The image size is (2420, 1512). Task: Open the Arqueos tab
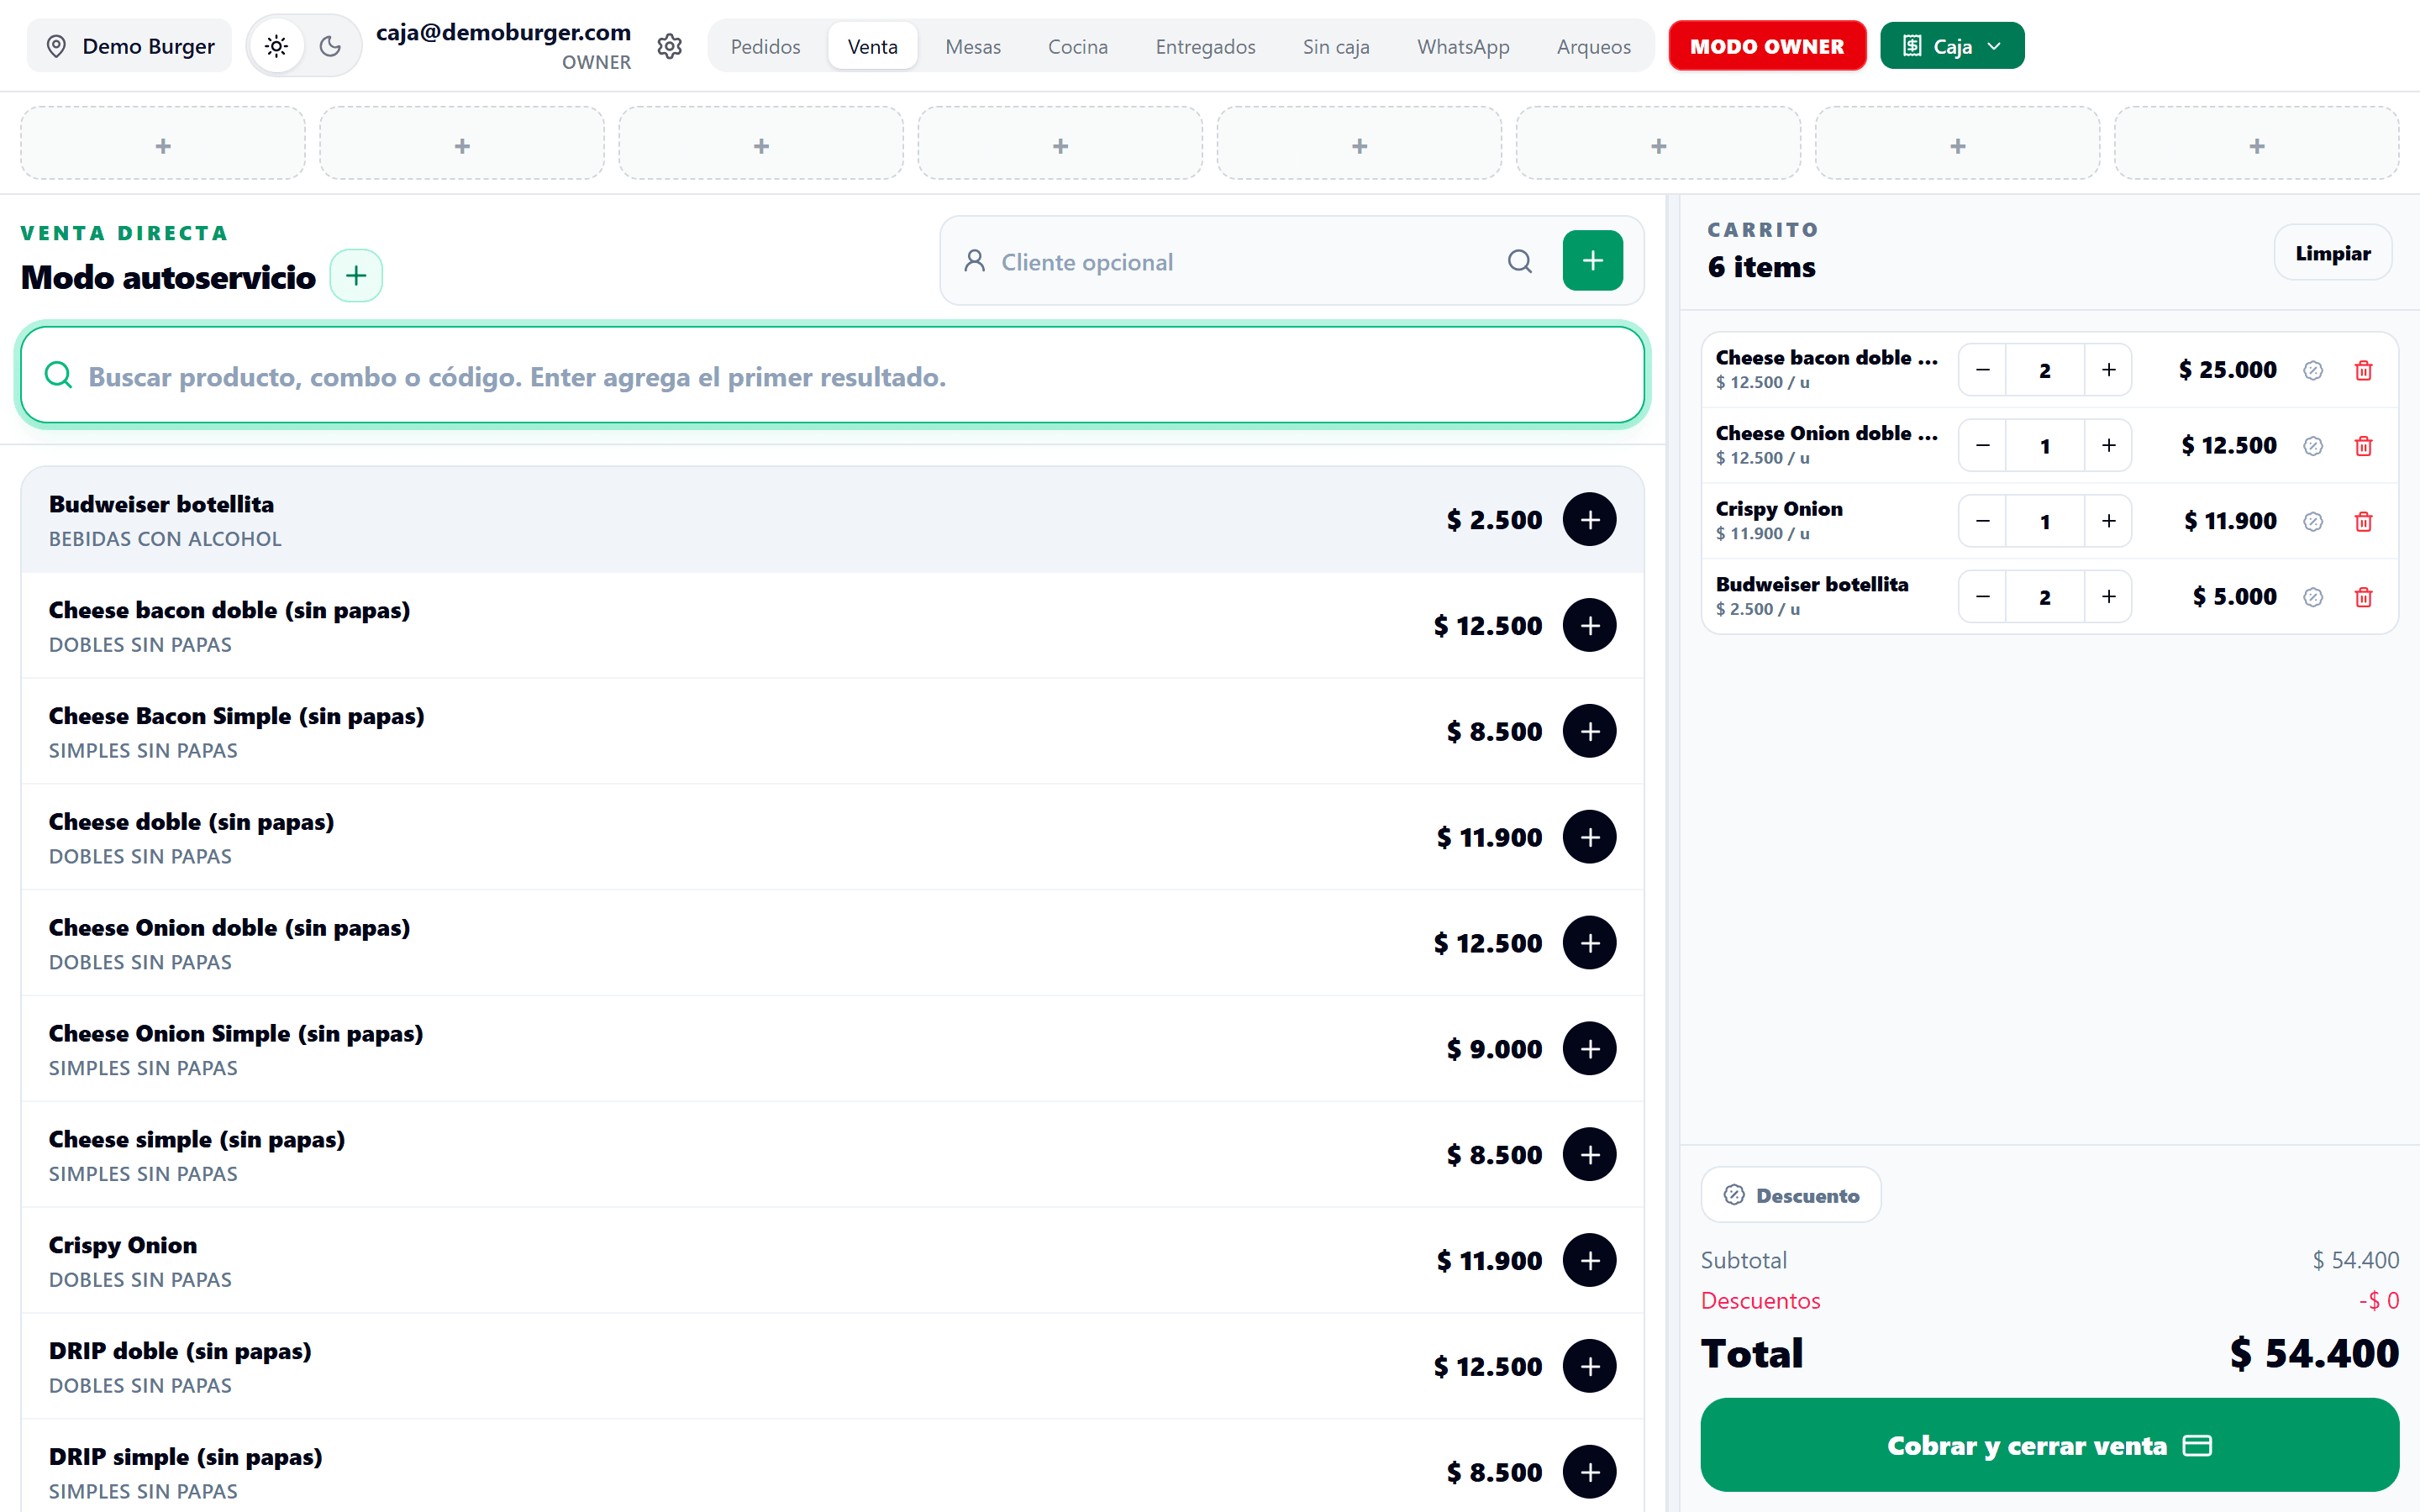click(1593, 46)
